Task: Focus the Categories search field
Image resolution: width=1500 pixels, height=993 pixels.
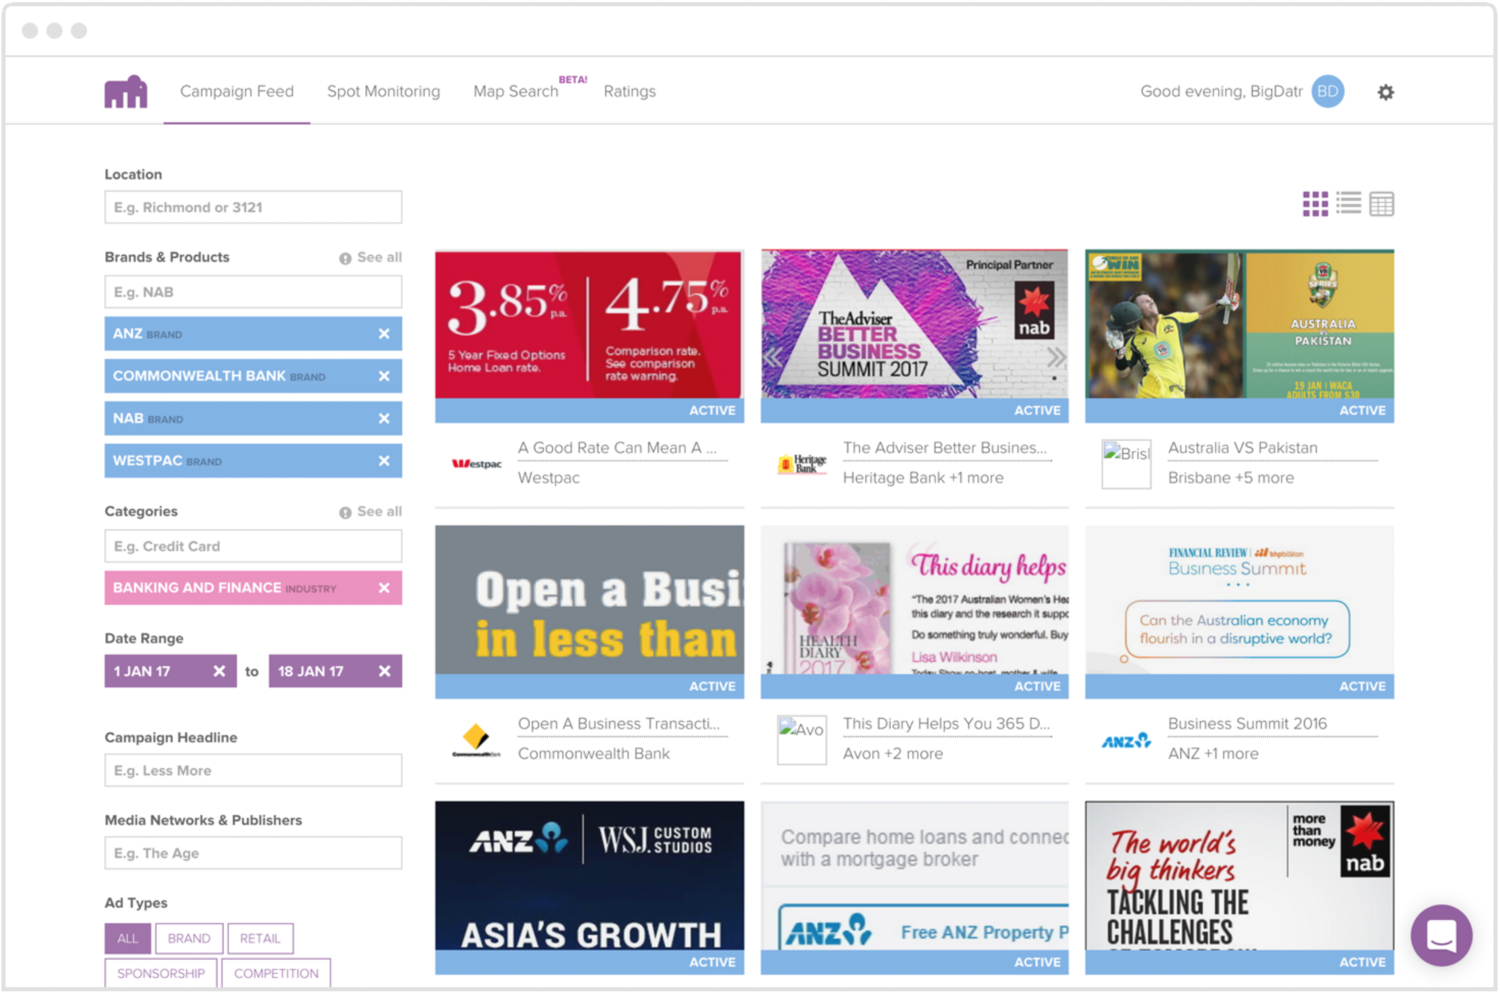Action: [253, 546]
